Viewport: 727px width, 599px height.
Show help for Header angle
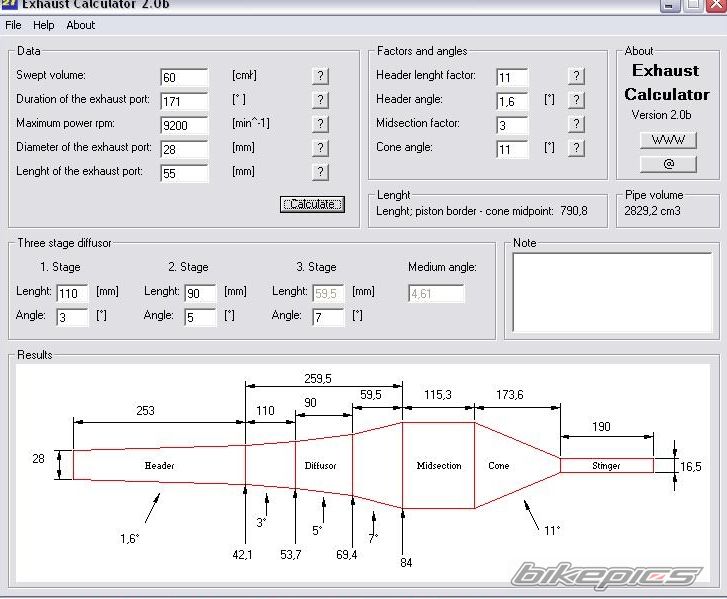576,100
